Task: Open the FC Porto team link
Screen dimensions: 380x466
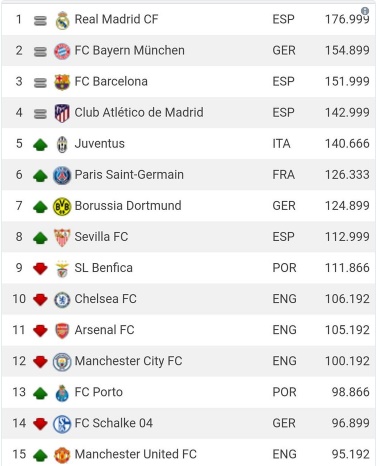Action: [x=99, y=392]
